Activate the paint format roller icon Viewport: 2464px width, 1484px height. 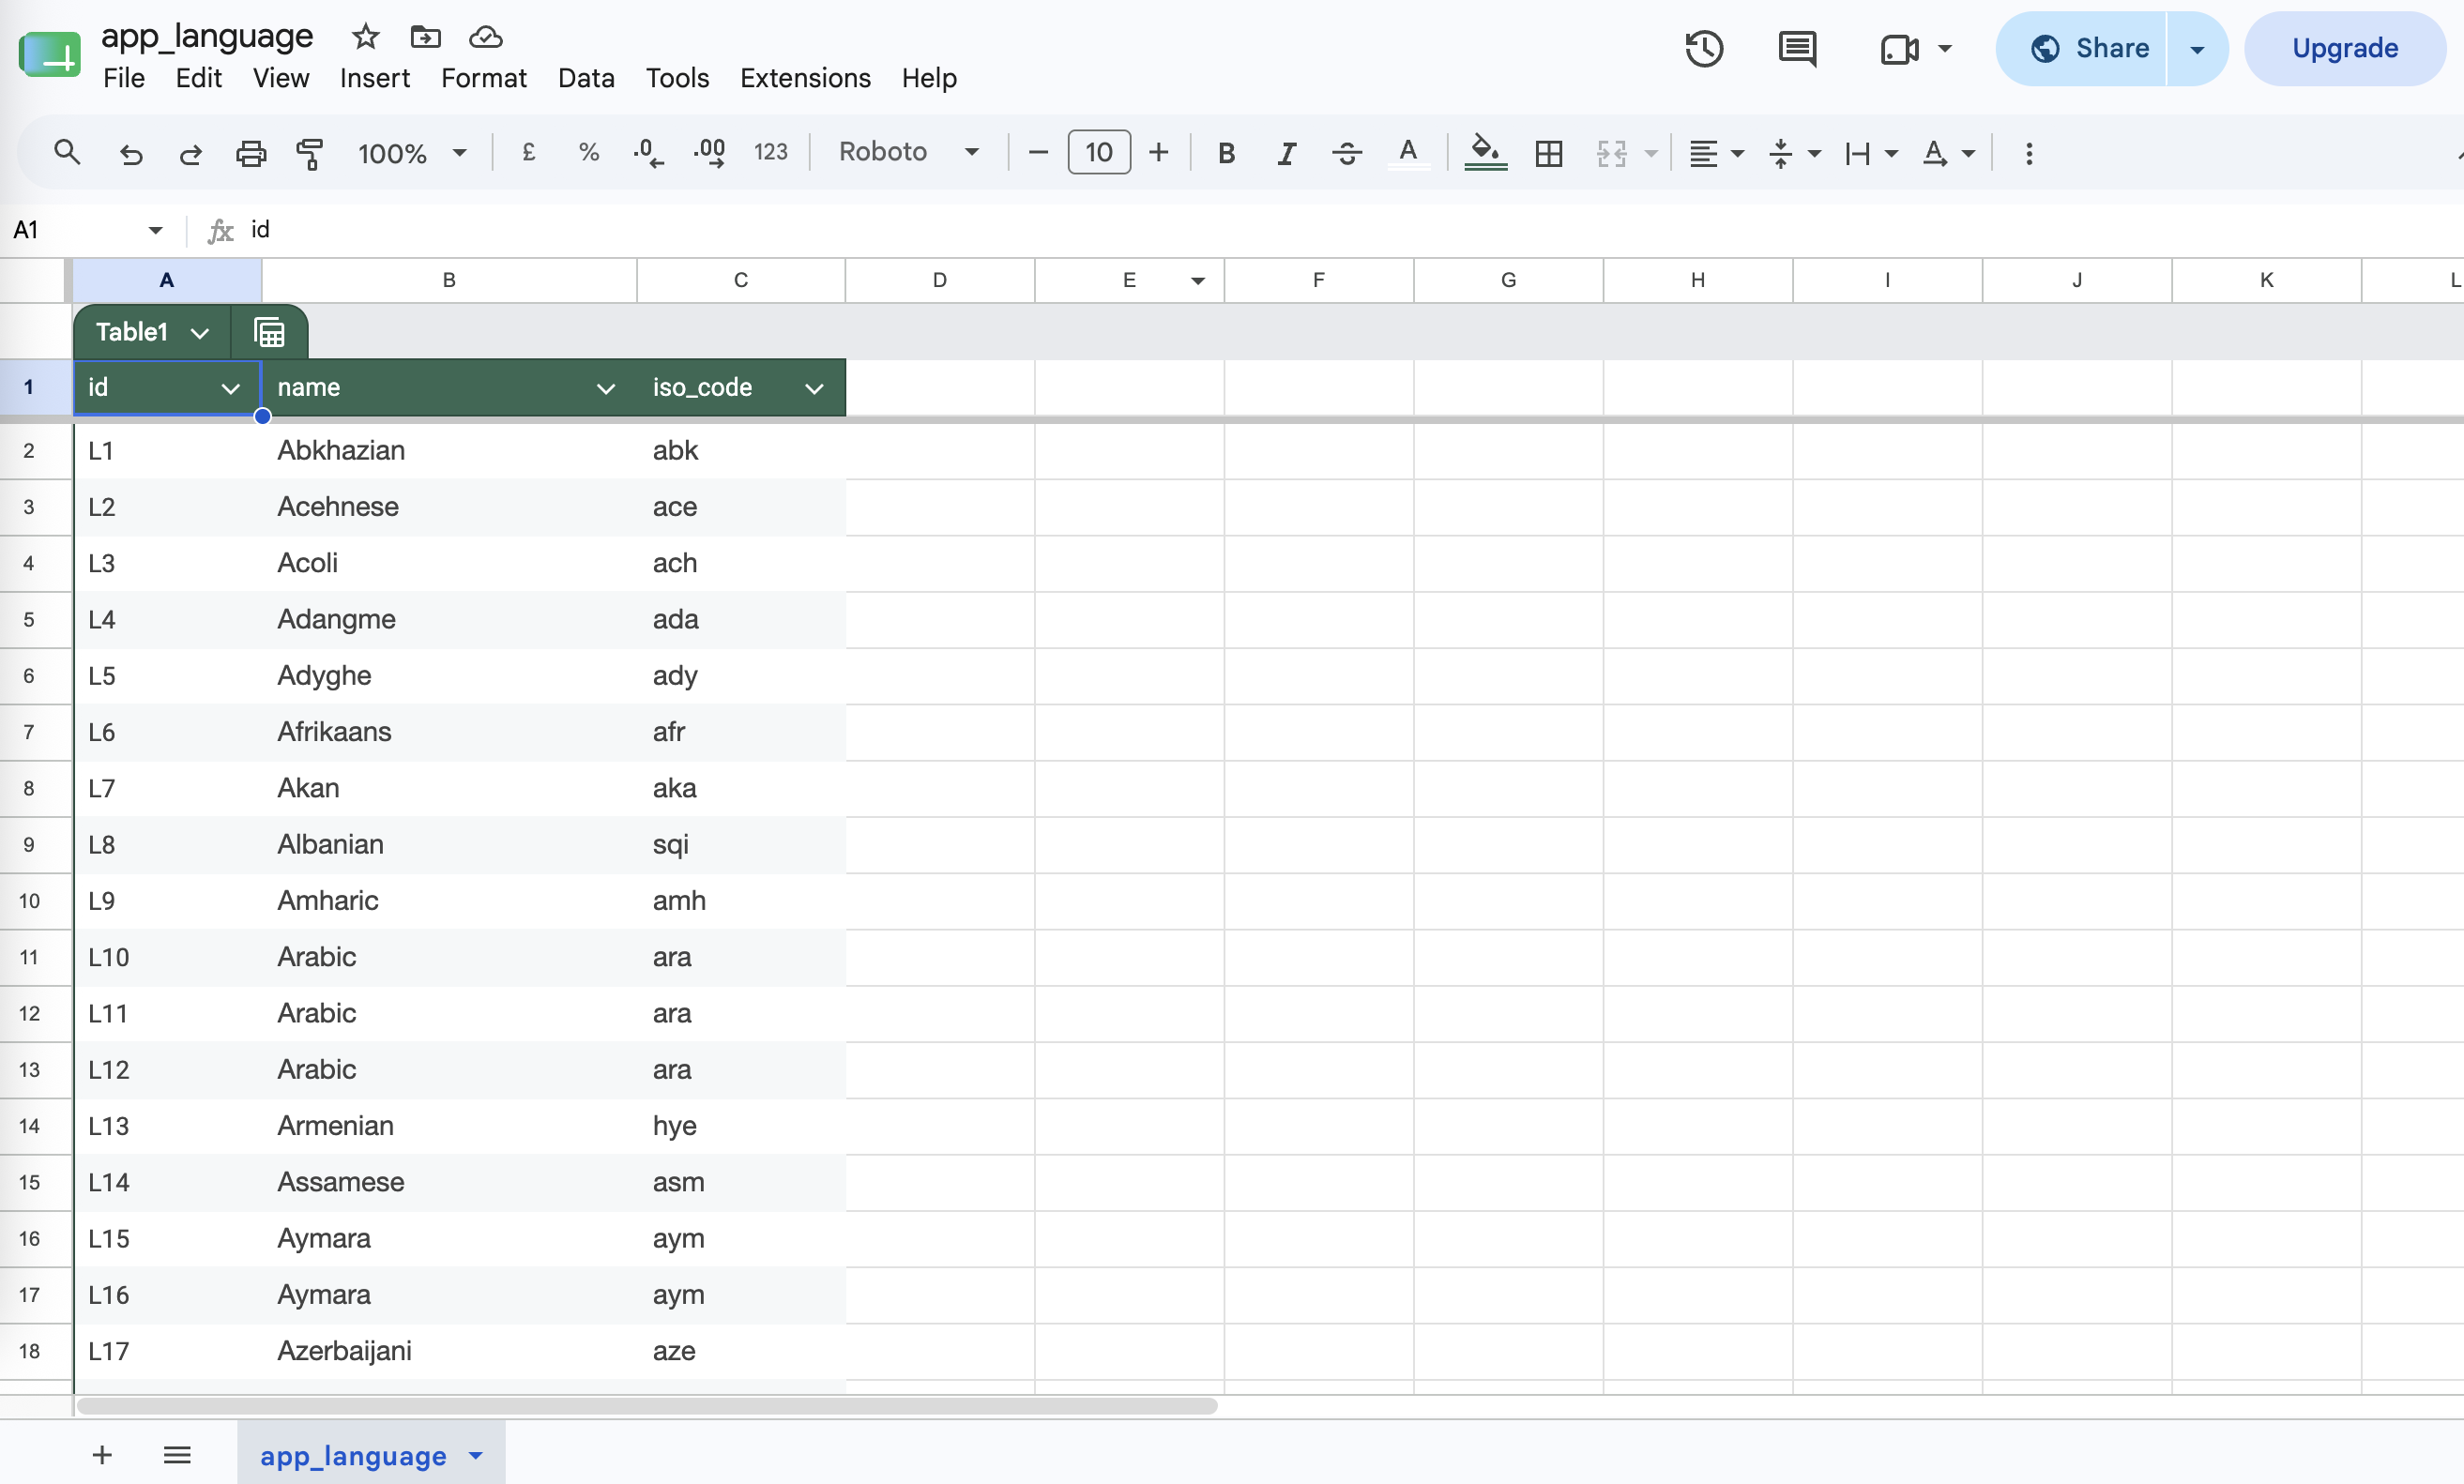tap(310, 153)
